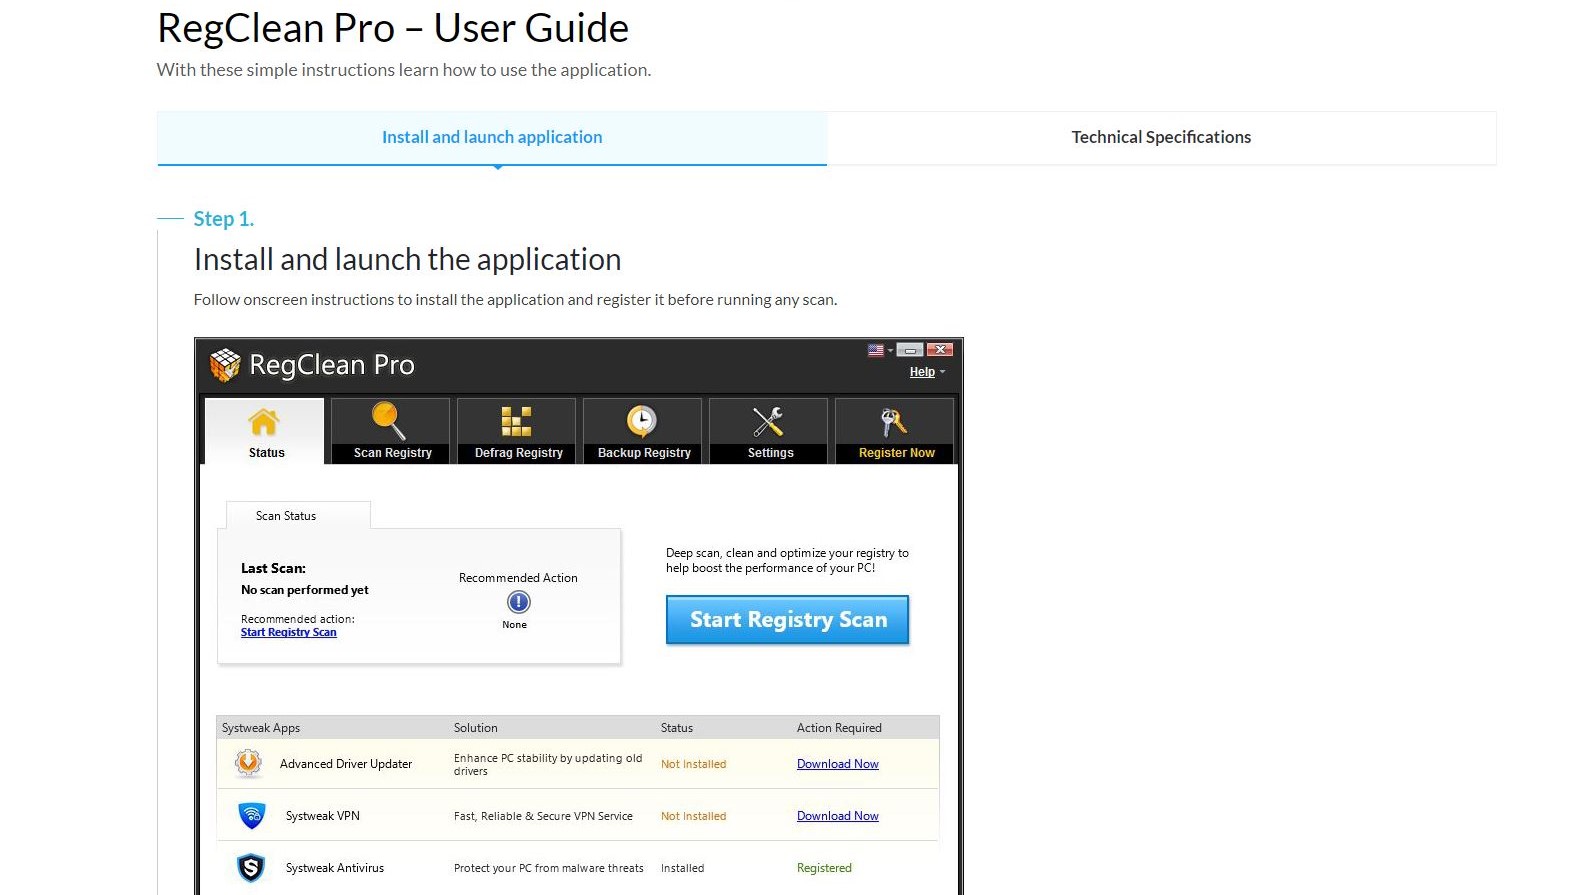Open the Help dropdown menu

927,372
